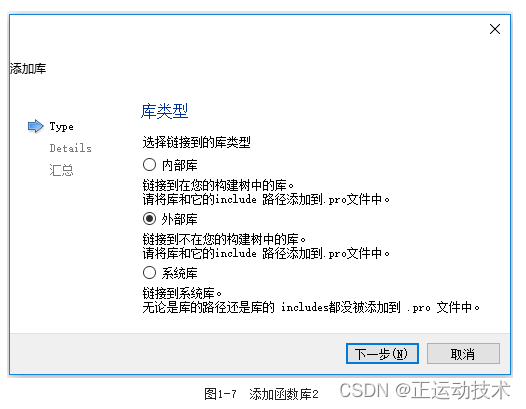
Task: Open the 汇总 wizard step
Action: (61, 170)
